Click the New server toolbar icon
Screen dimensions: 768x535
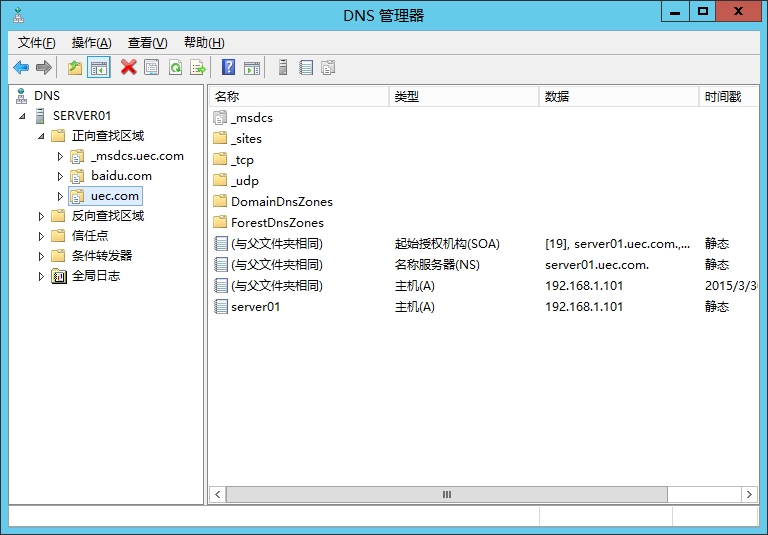pyautogui.click(x=283, y=67)
